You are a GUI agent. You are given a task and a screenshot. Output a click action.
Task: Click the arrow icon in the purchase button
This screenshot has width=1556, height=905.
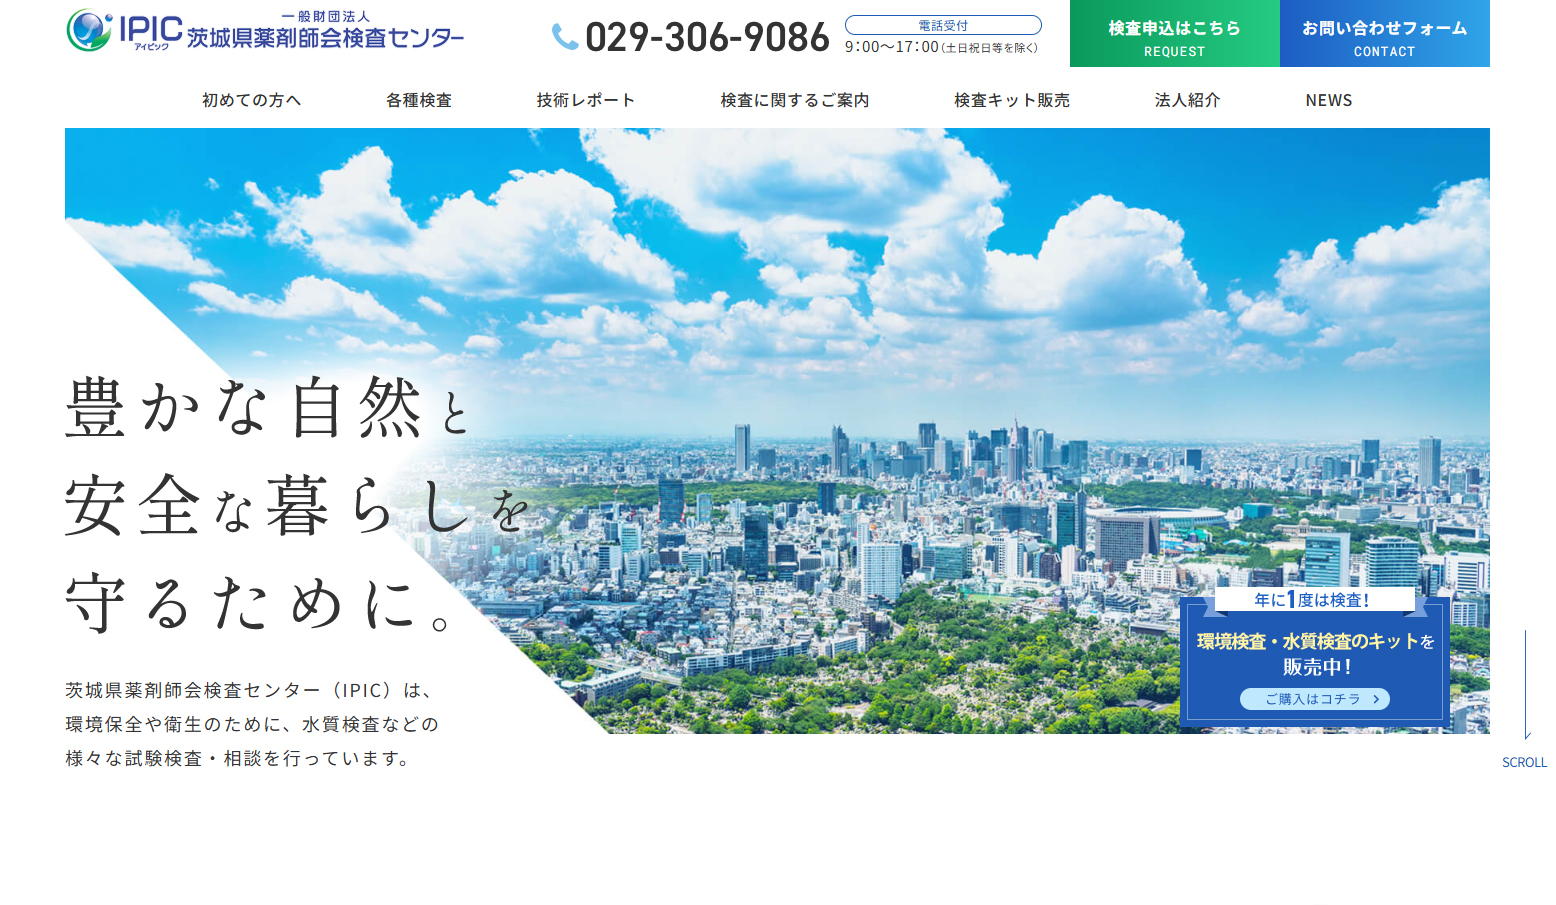(x=1376, y=699)
